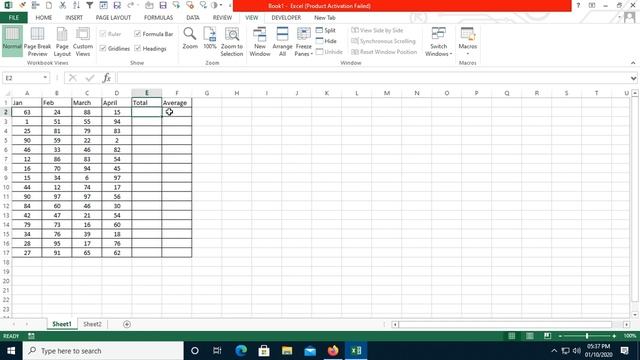Select the Sheet1 tab
The height and width of the screenshot is (360, 640).
click(x=62, y=324)
